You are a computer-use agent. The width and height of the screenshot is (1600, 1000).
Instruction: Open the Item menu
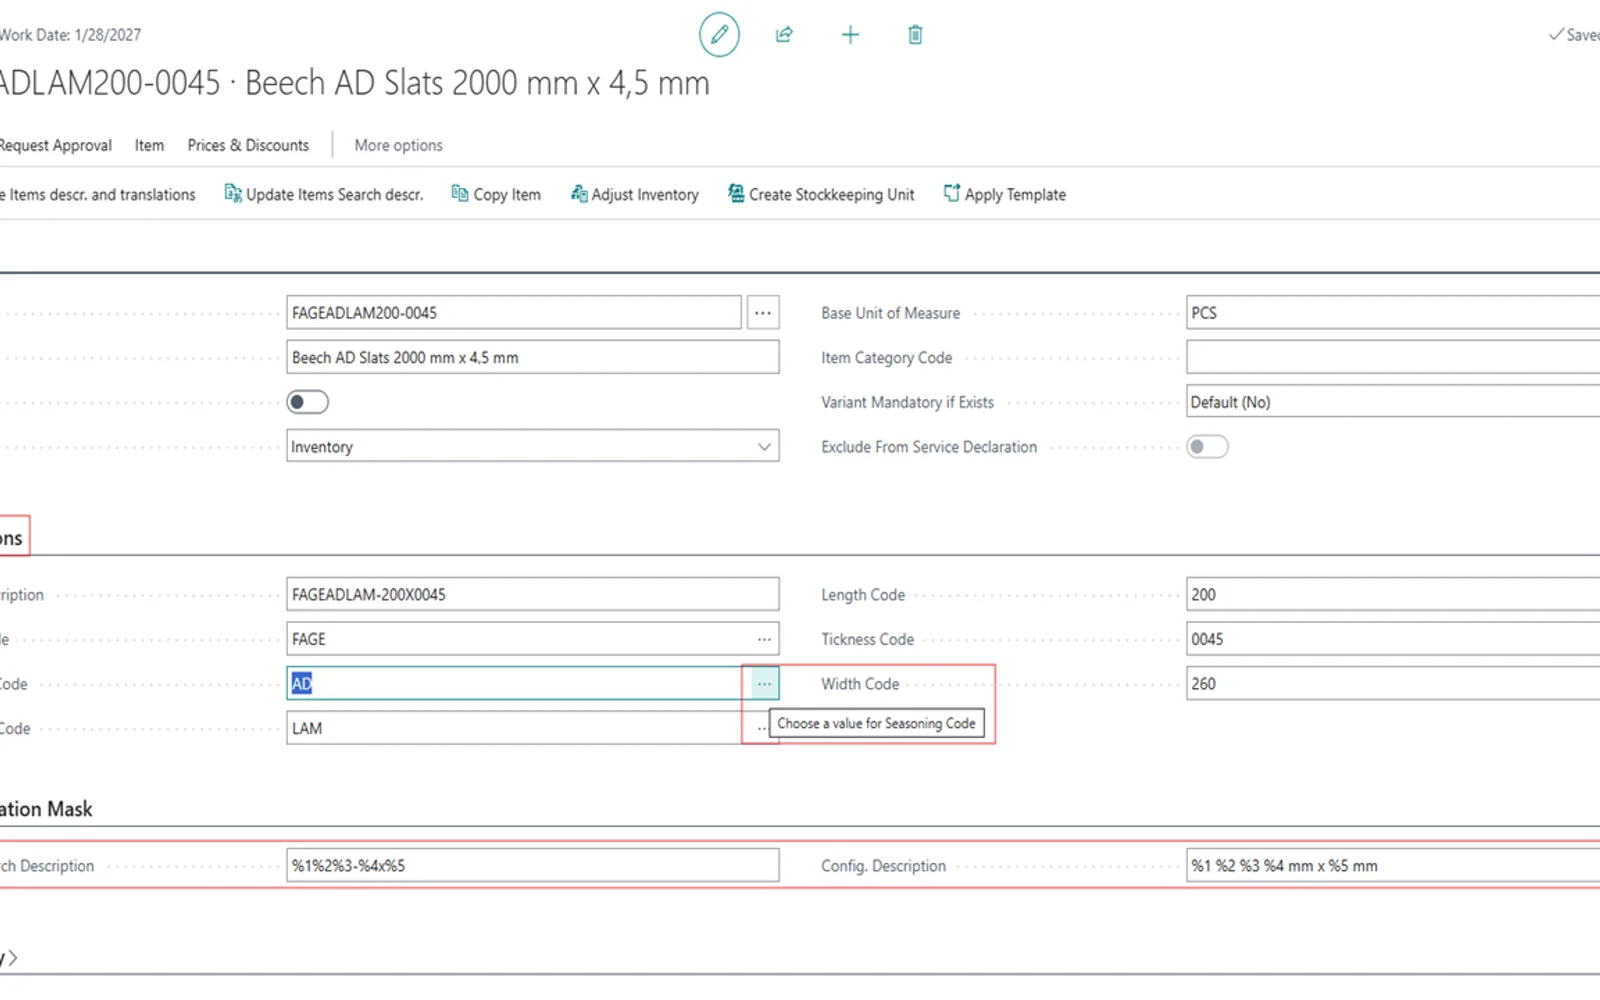149,145
